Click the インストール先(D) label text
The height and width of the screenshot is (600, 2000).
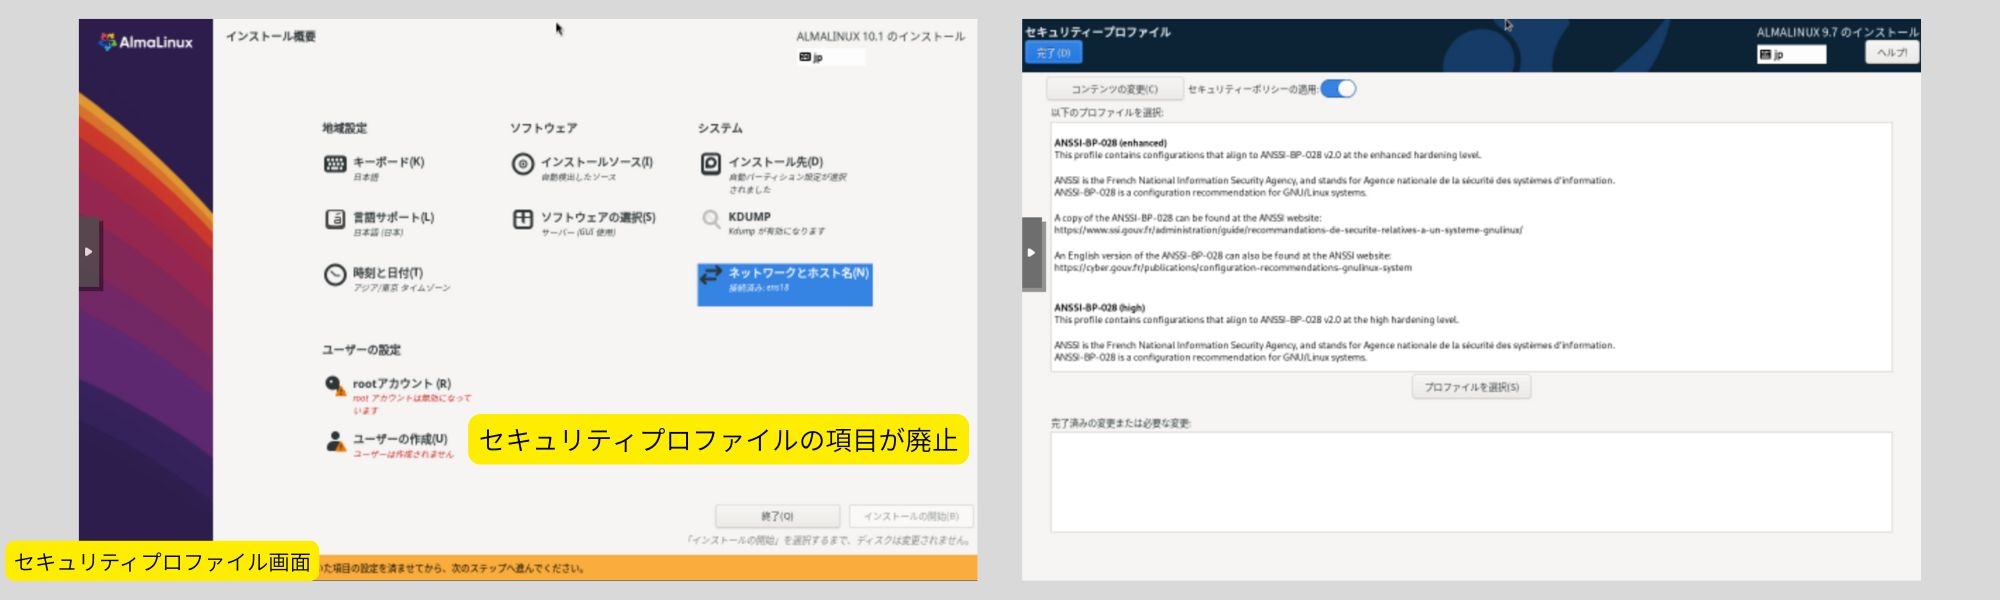[x=776, y=162]
